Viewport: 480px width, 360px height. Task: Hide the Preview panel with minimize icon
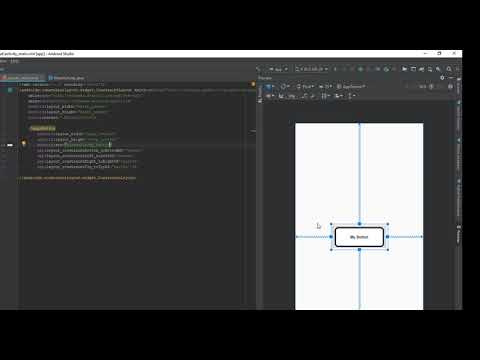(x=451, y=78)
